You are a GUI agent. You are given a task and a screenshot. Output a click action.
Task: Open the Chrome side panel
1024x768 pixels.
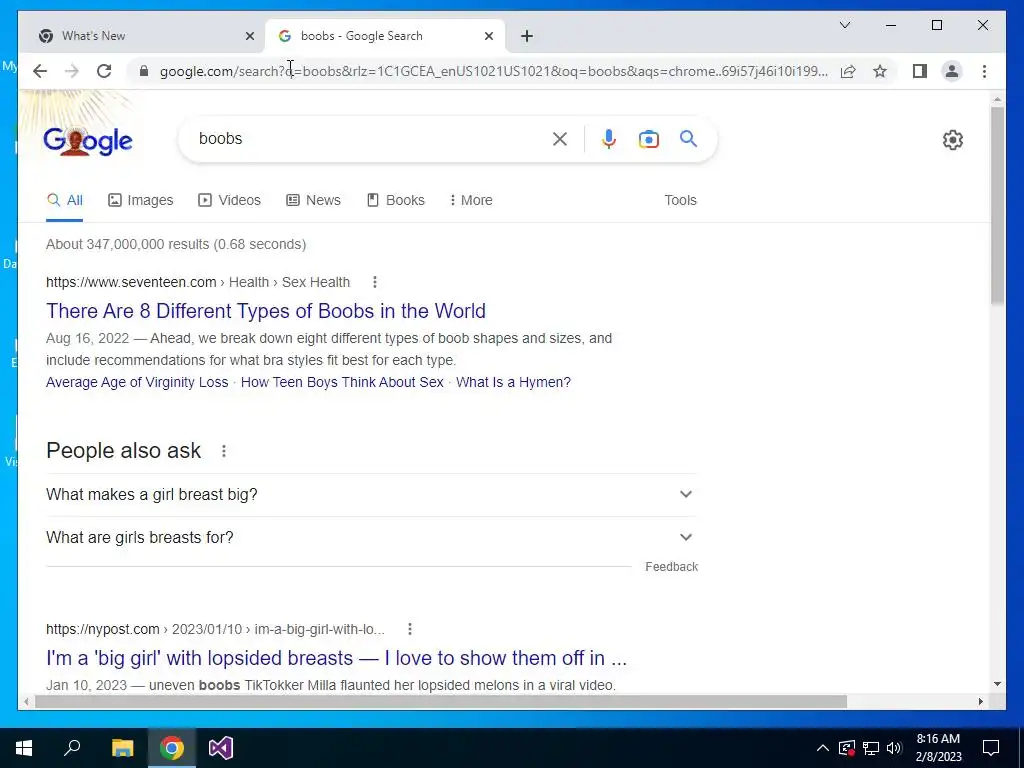pos(920,71)
